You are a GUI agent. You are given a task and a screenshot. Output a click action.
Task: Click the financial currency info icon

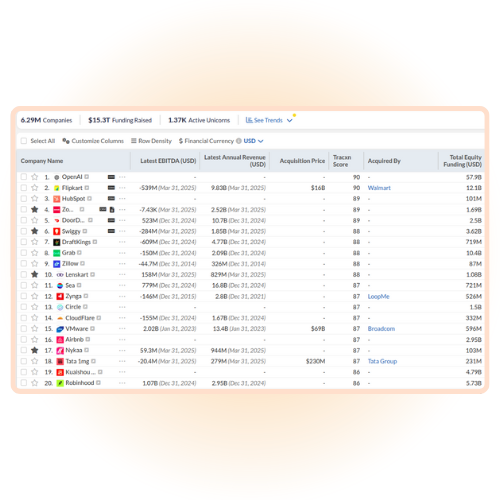tap(239, 141)
